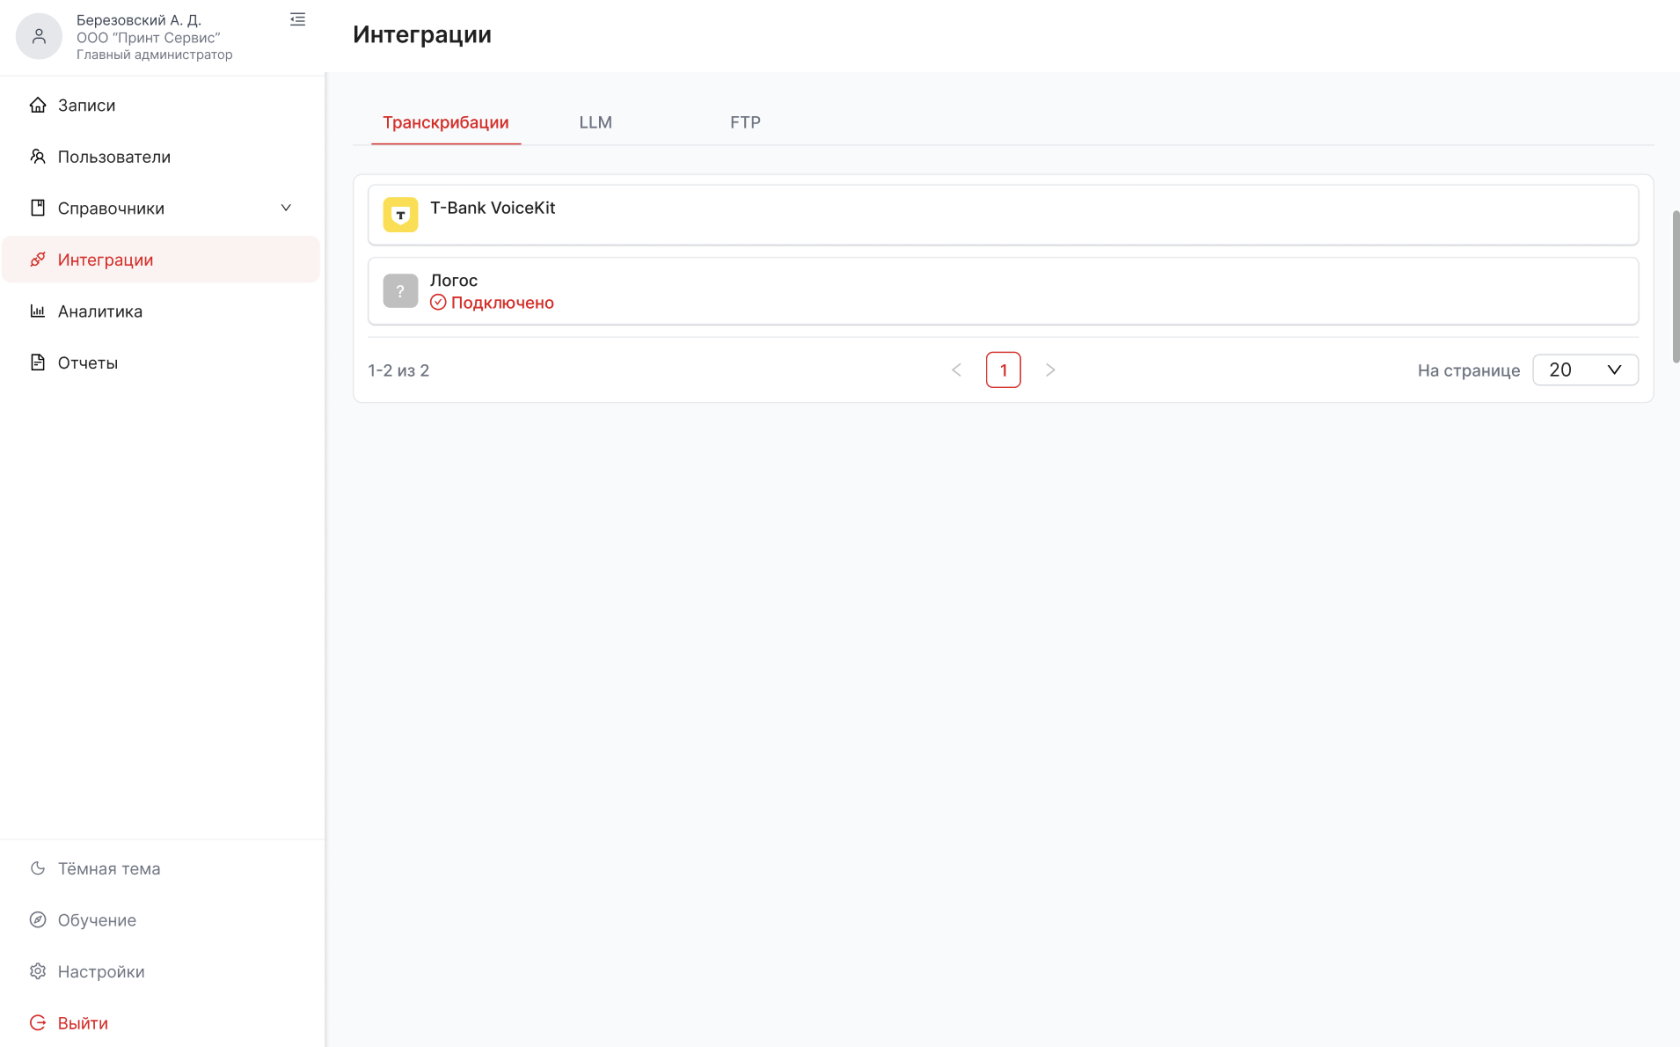Click the user avatar icon

point(39,36)
